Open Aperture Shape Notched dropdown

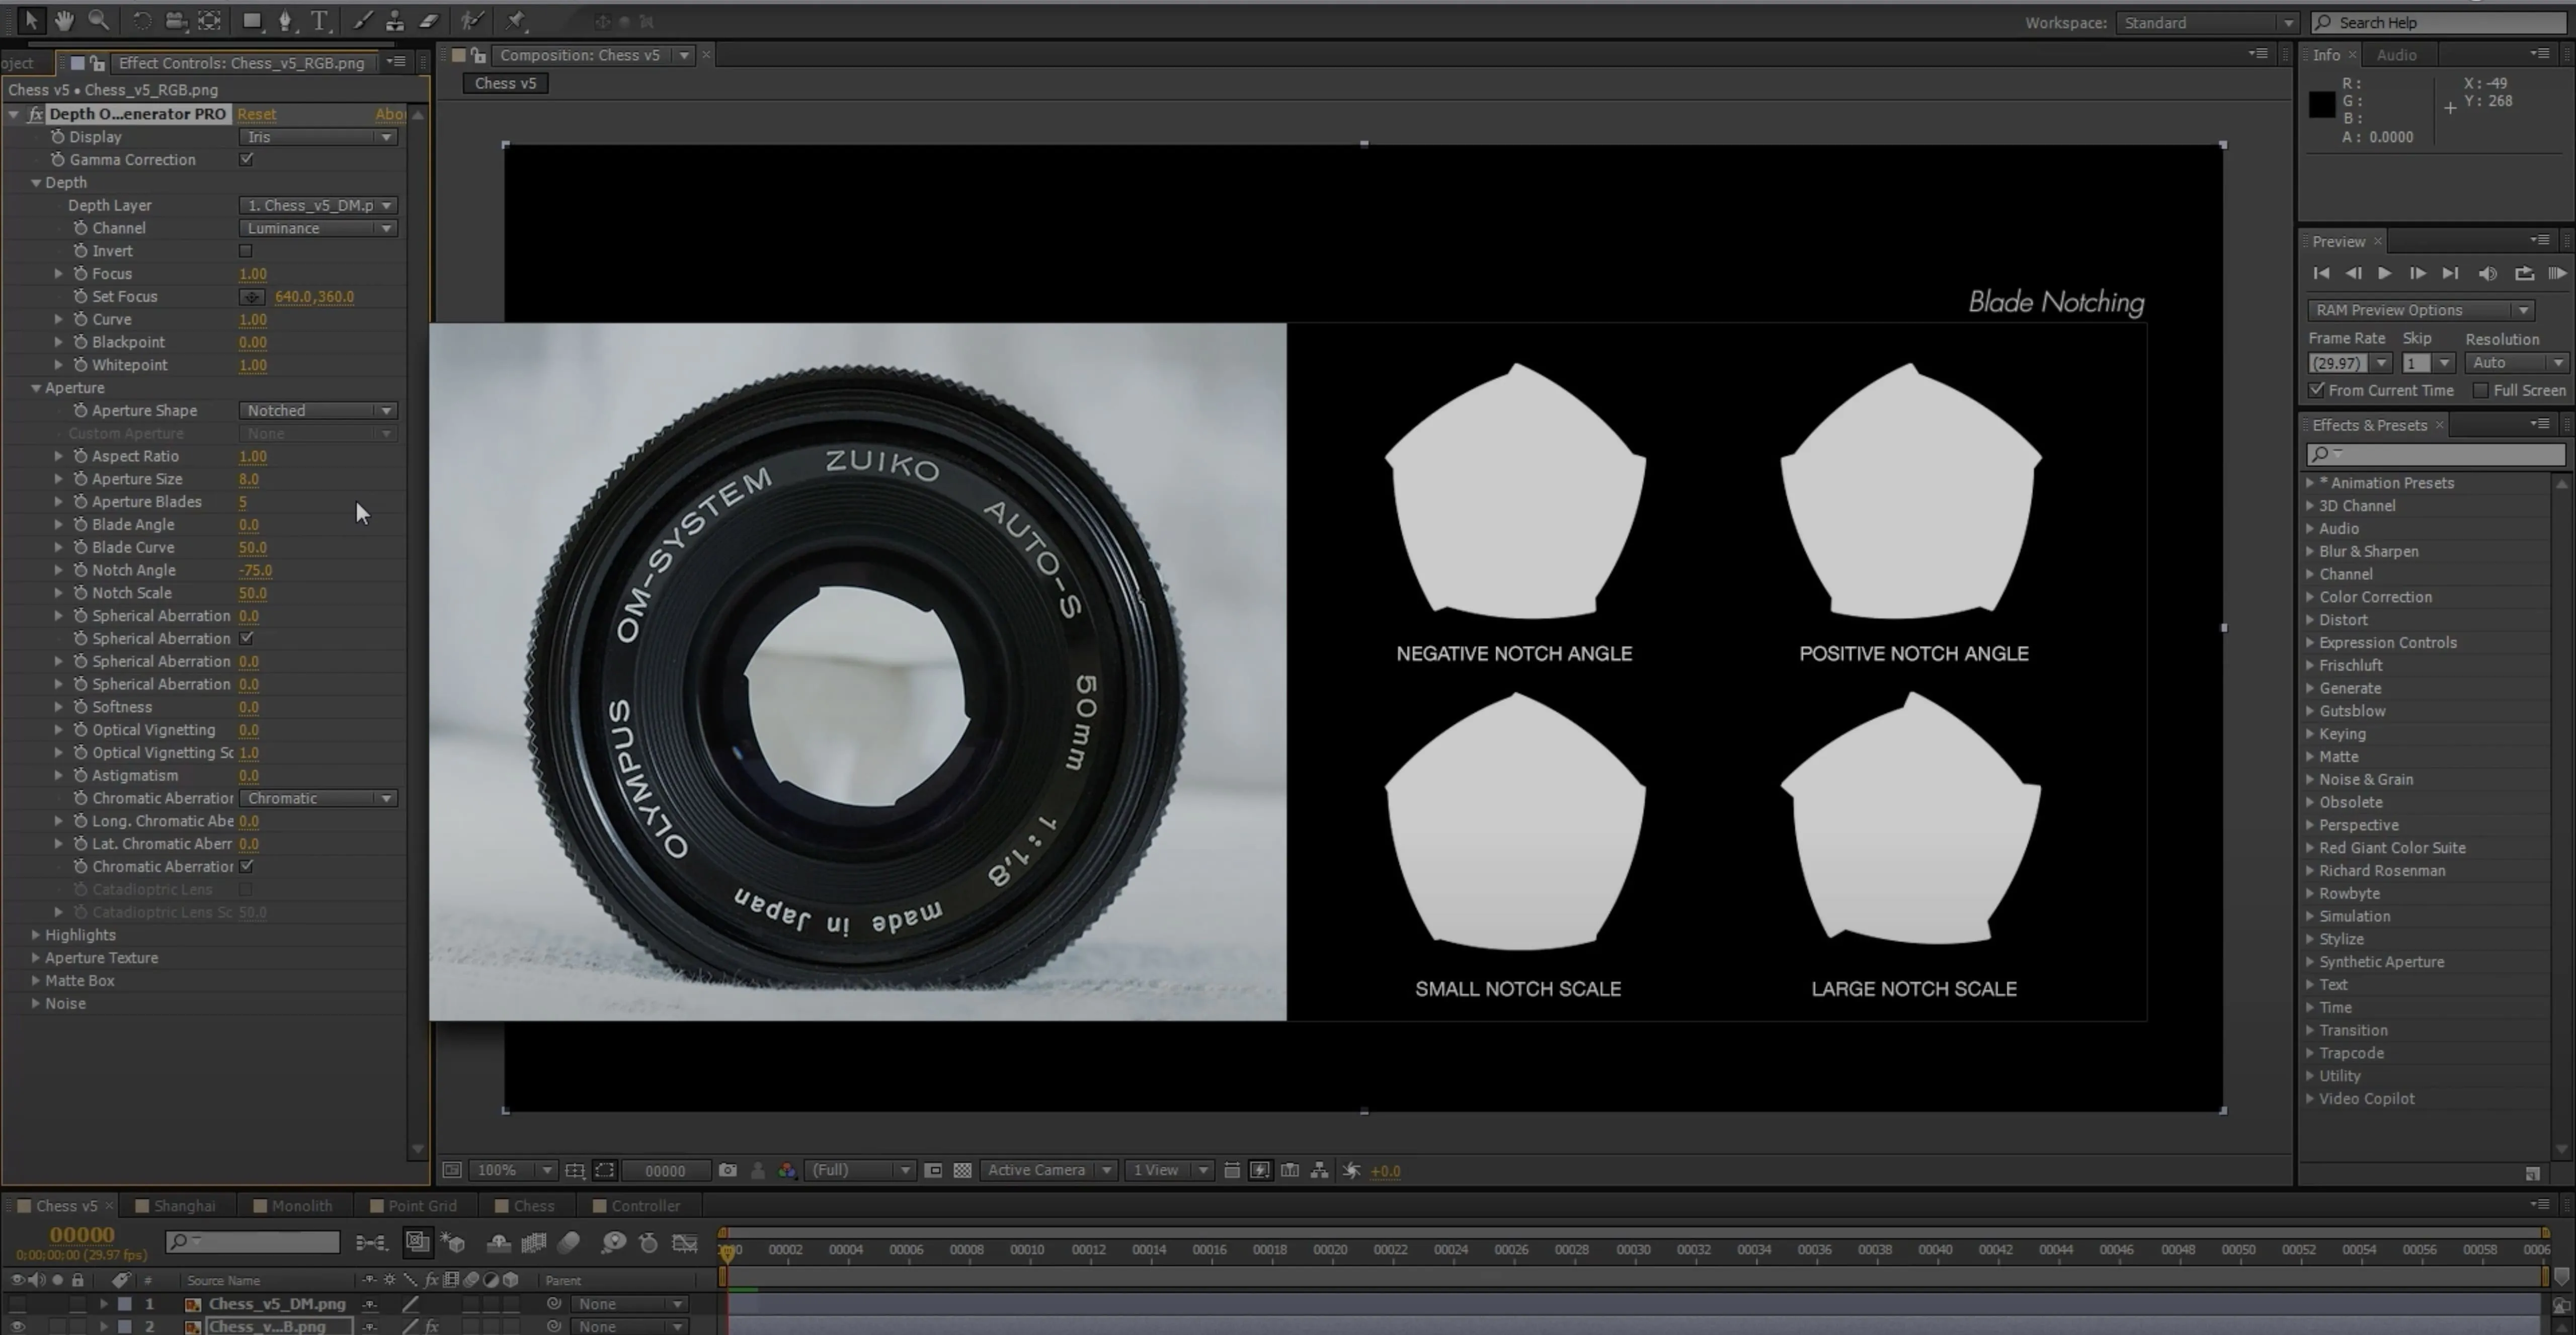[318, 411]
